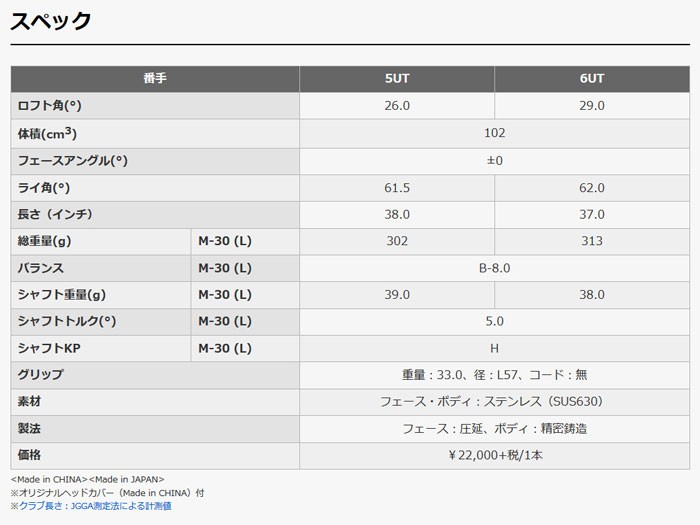Click the 29.0 loft angle value
The width and height of the screenshot is (700, 525).
click(592, 106)
